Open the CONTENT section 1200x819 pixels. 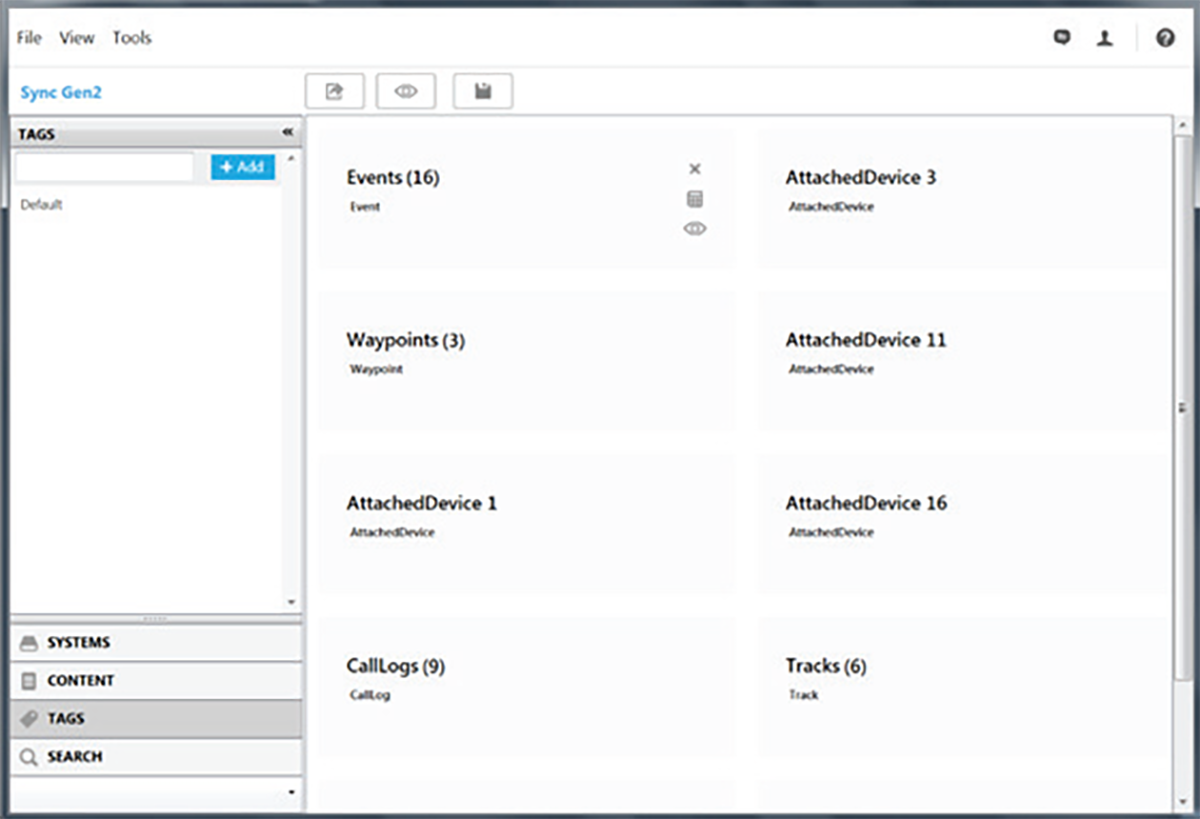80,680
